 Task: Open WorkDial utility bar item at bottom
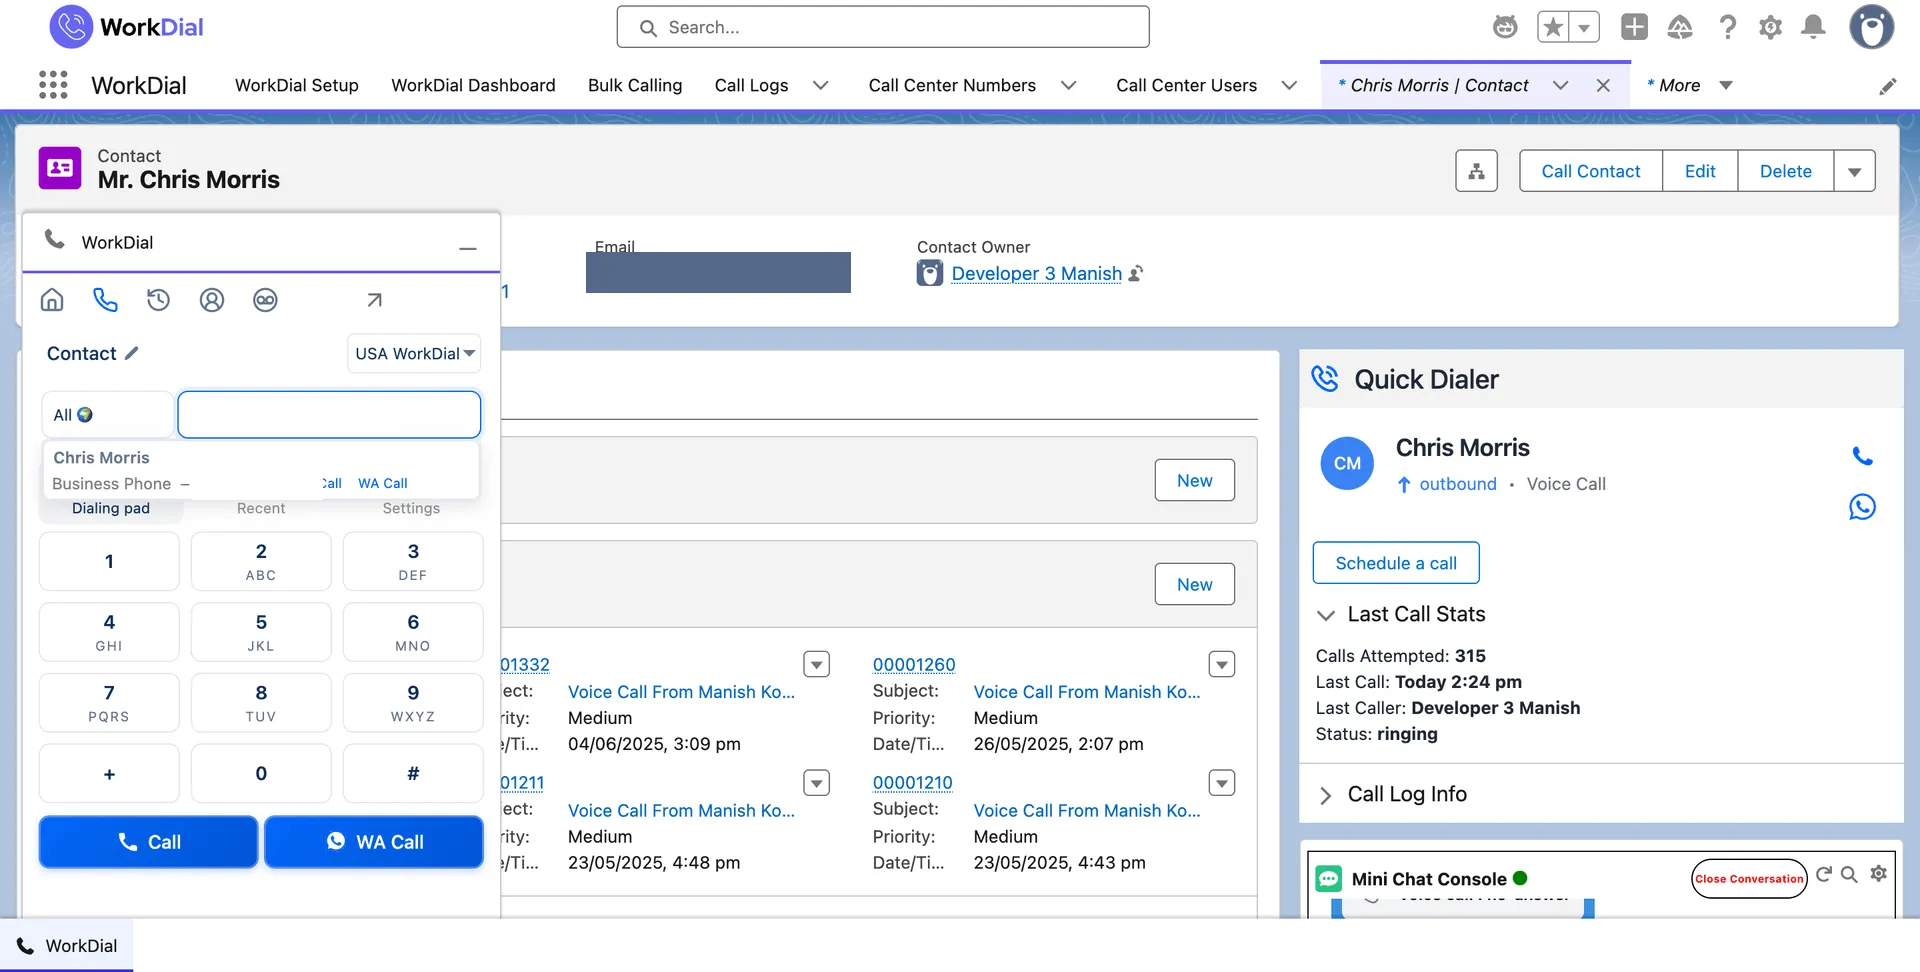(x=67, y=946)
